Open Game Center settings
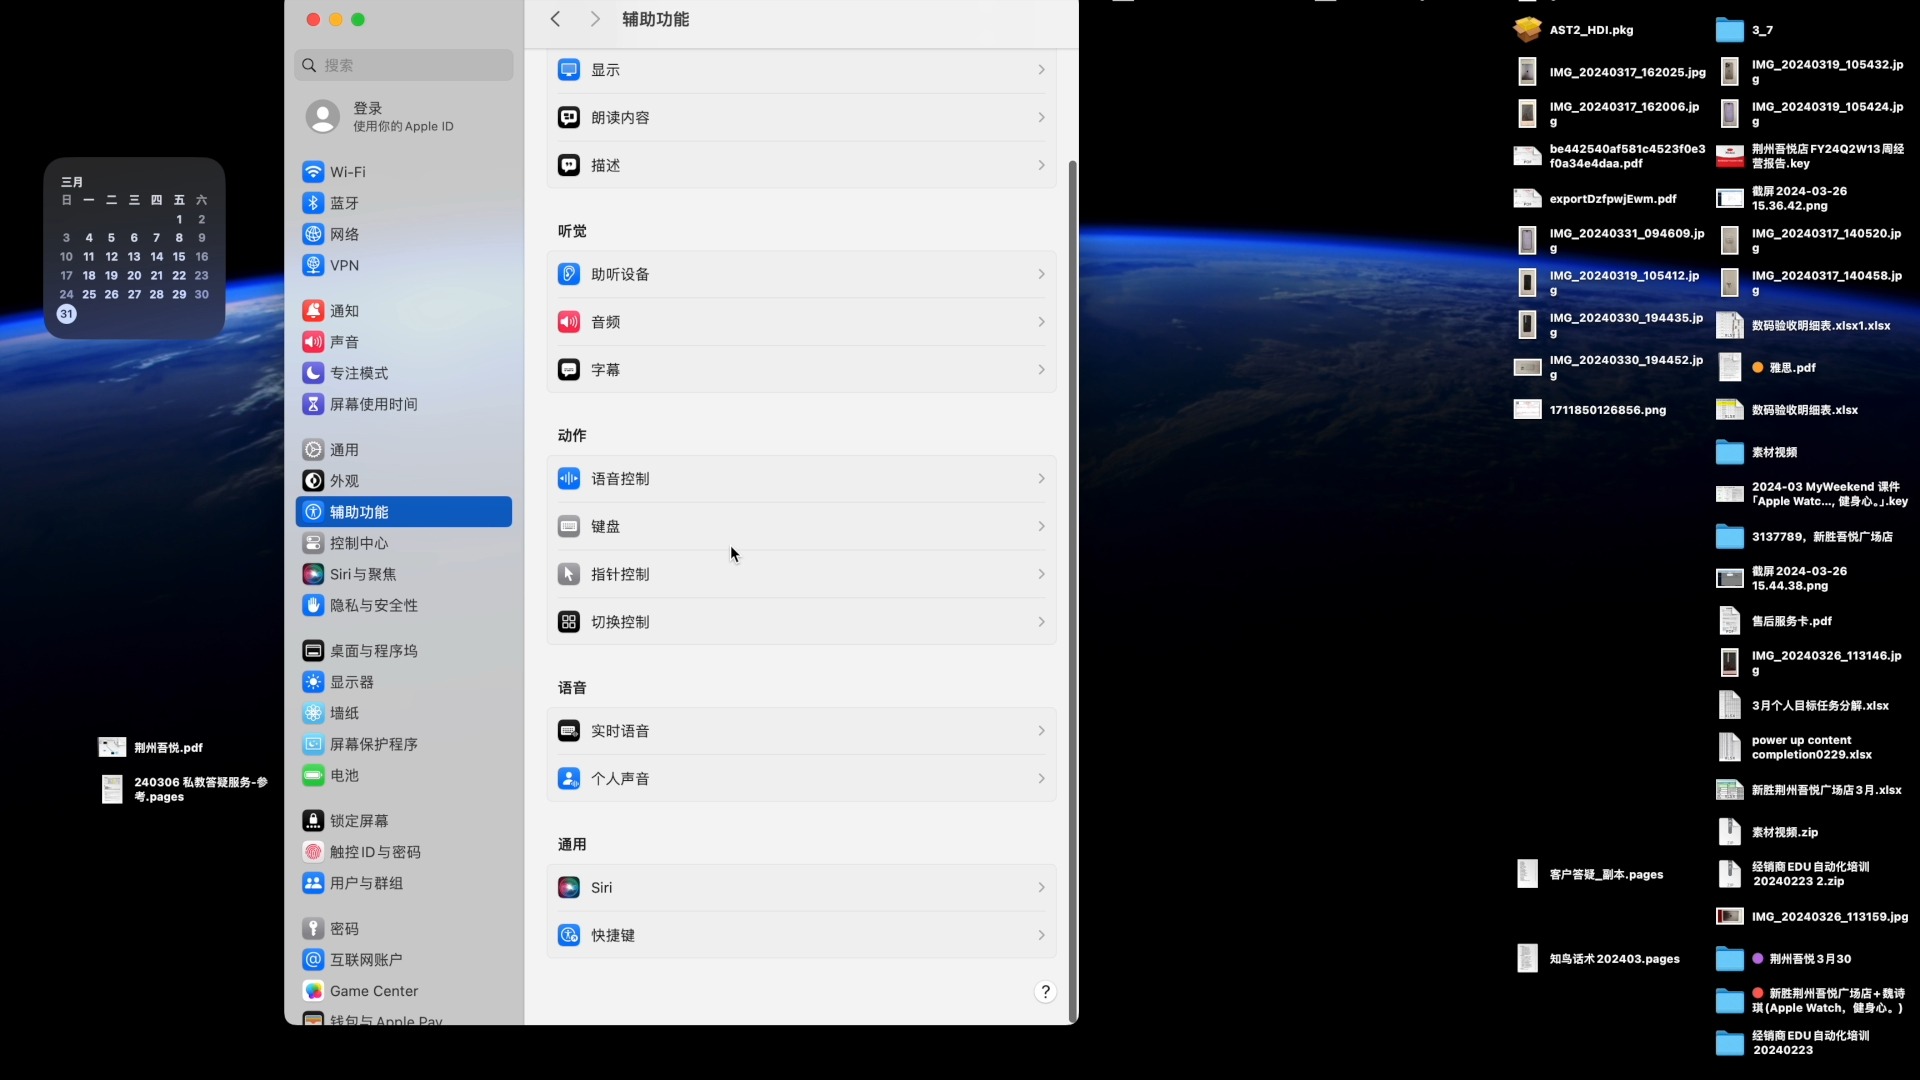Viewport: 1920px width, 1080px height. click(372, 990)
